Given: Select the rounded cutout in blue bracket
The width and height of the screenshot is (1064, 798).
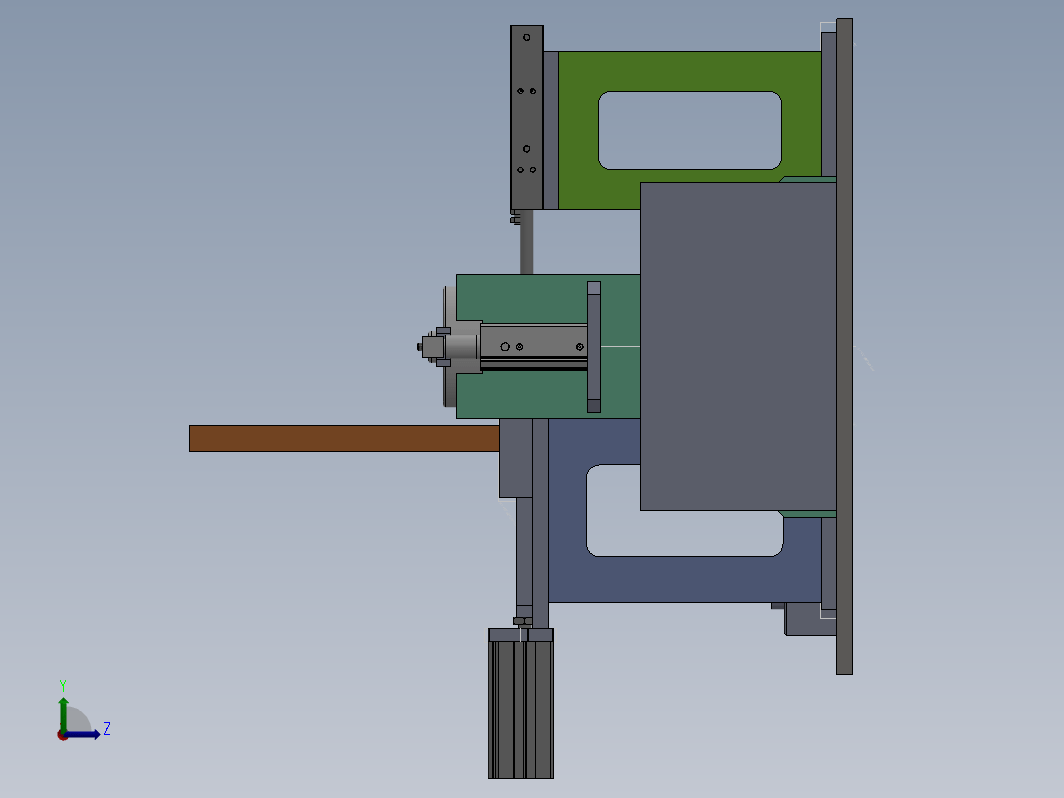Looking at the screenshot, I should pos(685,533).
